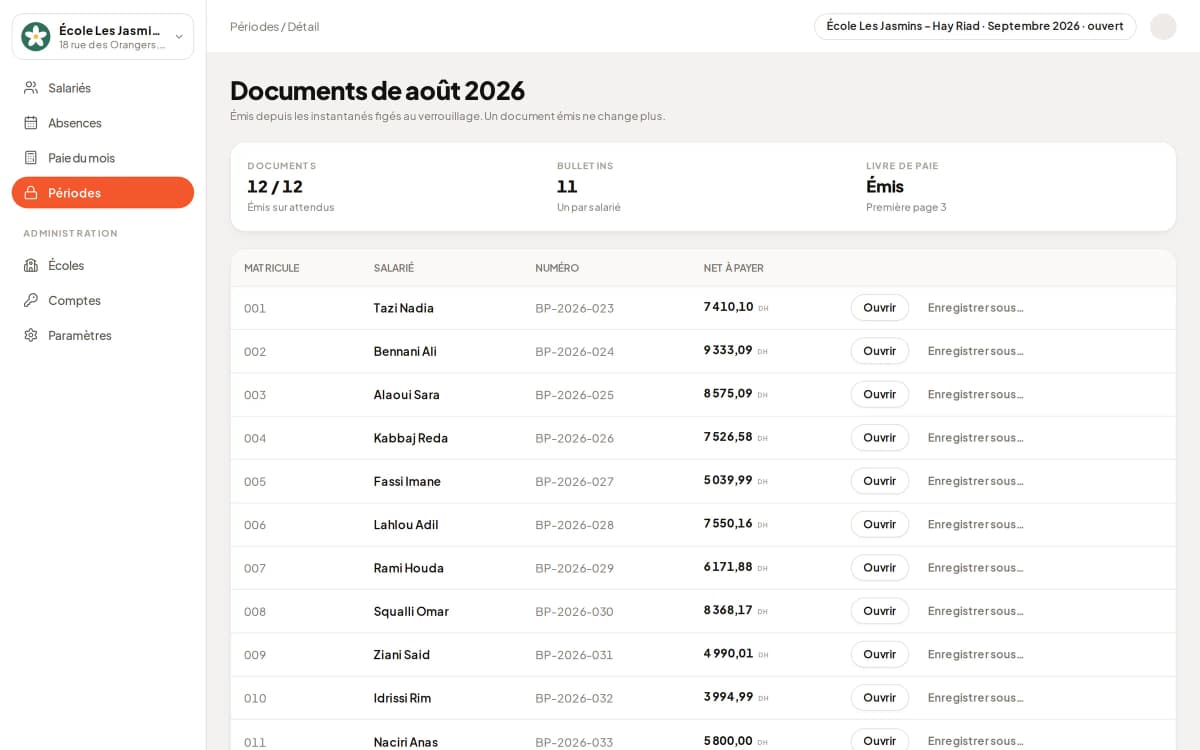Viewport: 1200px width, 750px height.
Task: Click the Absences calendar icon
Action: click(x=31, y=123)
